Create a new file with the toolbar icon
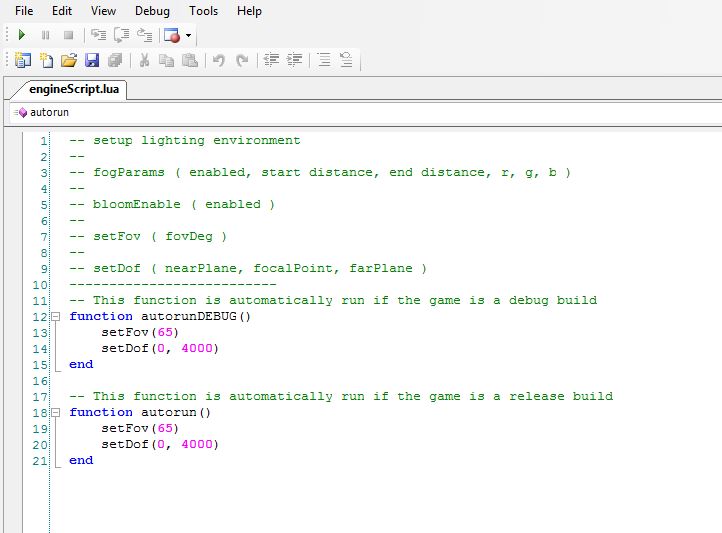This screenshot has width=722, height=533. pos(46,61)
